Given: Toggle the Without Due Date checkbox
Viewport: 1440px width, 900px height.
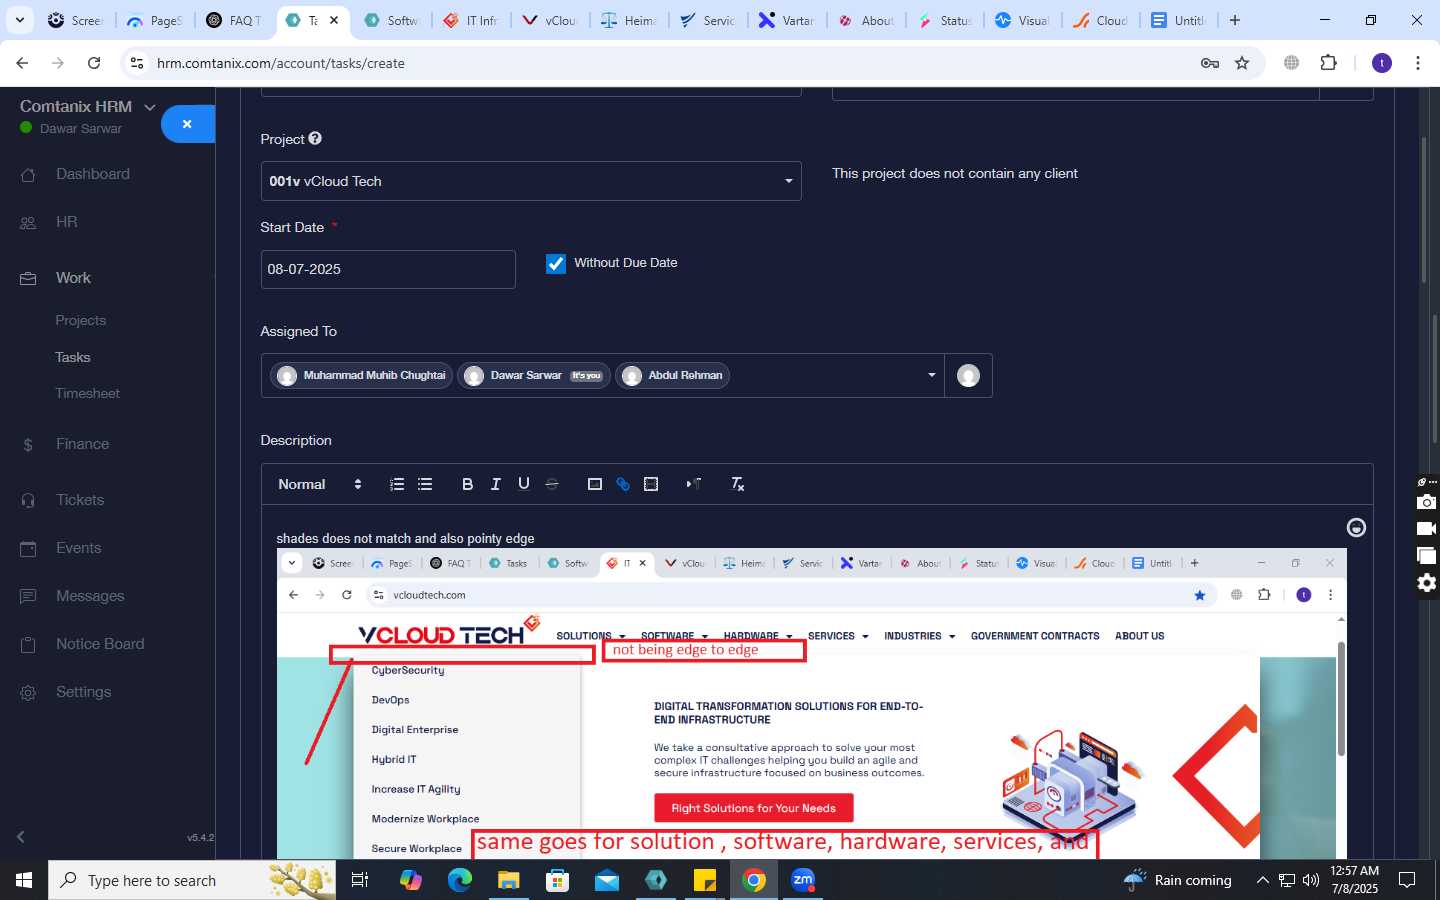Looking at the screenshot, I should pyautogui.click(x=556, y=263).
